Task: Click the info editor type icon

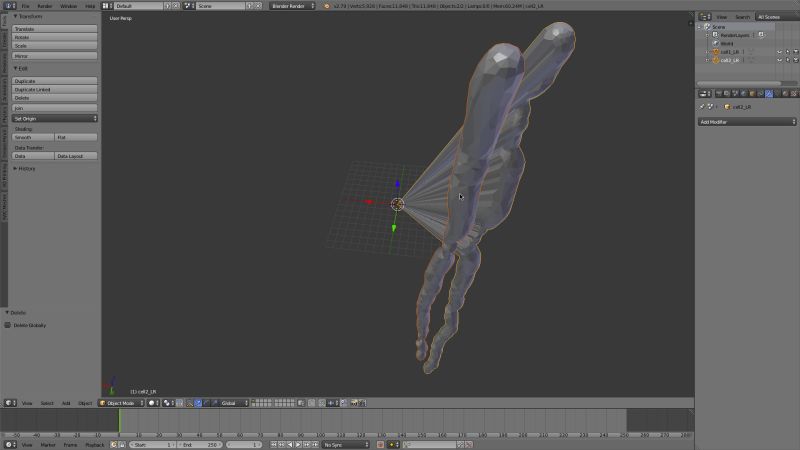Action: tap(10, 6)
